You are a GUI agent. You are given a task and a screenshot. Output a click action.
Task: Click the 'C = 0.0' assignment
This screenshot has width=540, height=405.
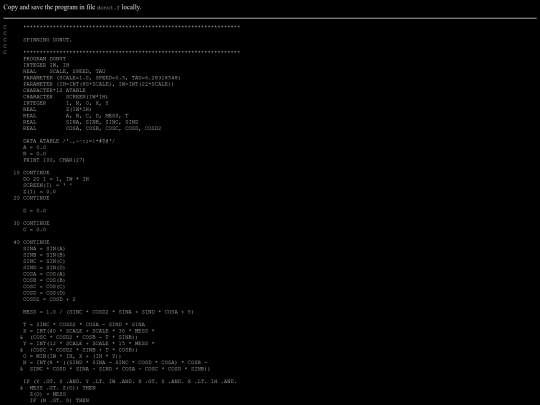[x=34, y=230]
